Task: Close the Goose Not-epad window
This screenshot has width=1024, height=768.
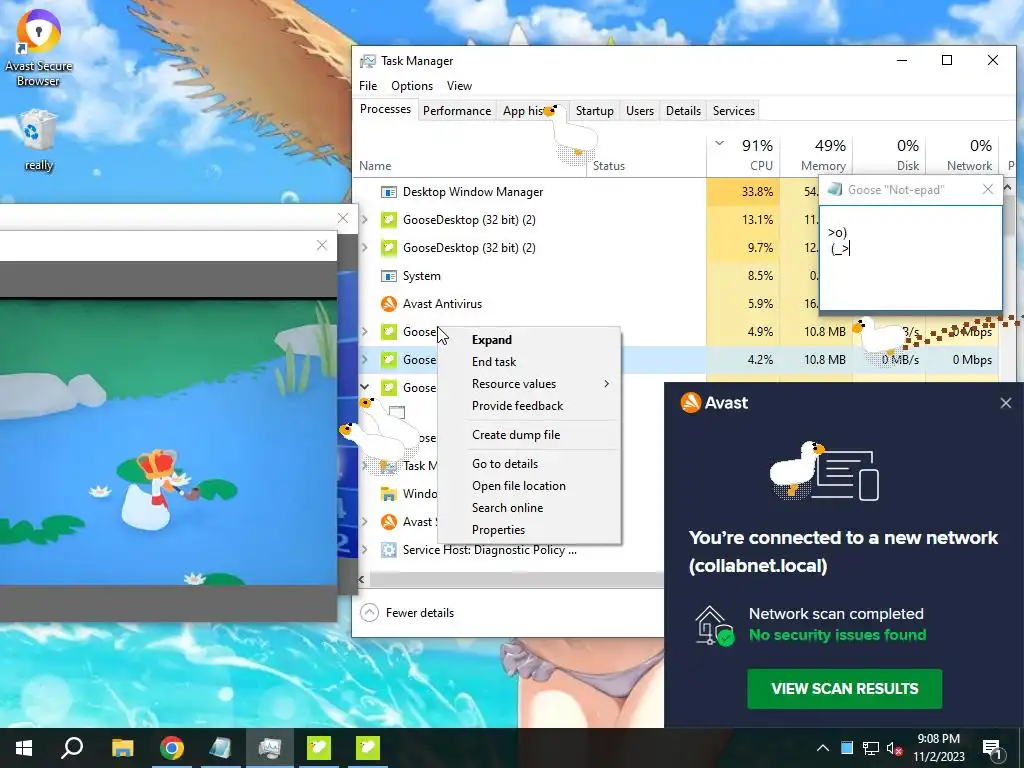Action: [x=988, y=189]
